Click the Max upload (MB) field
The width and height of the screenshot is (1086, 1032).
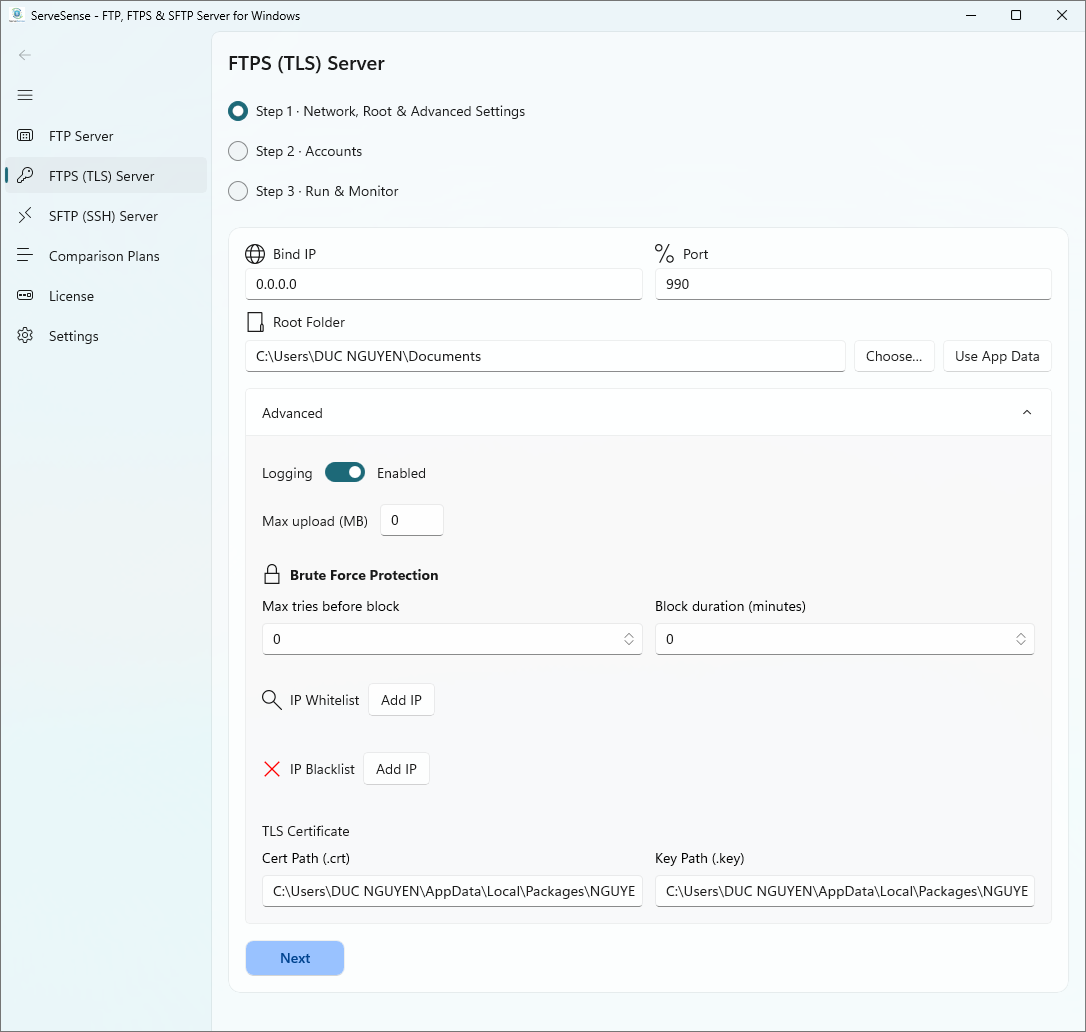coord(411,520)
